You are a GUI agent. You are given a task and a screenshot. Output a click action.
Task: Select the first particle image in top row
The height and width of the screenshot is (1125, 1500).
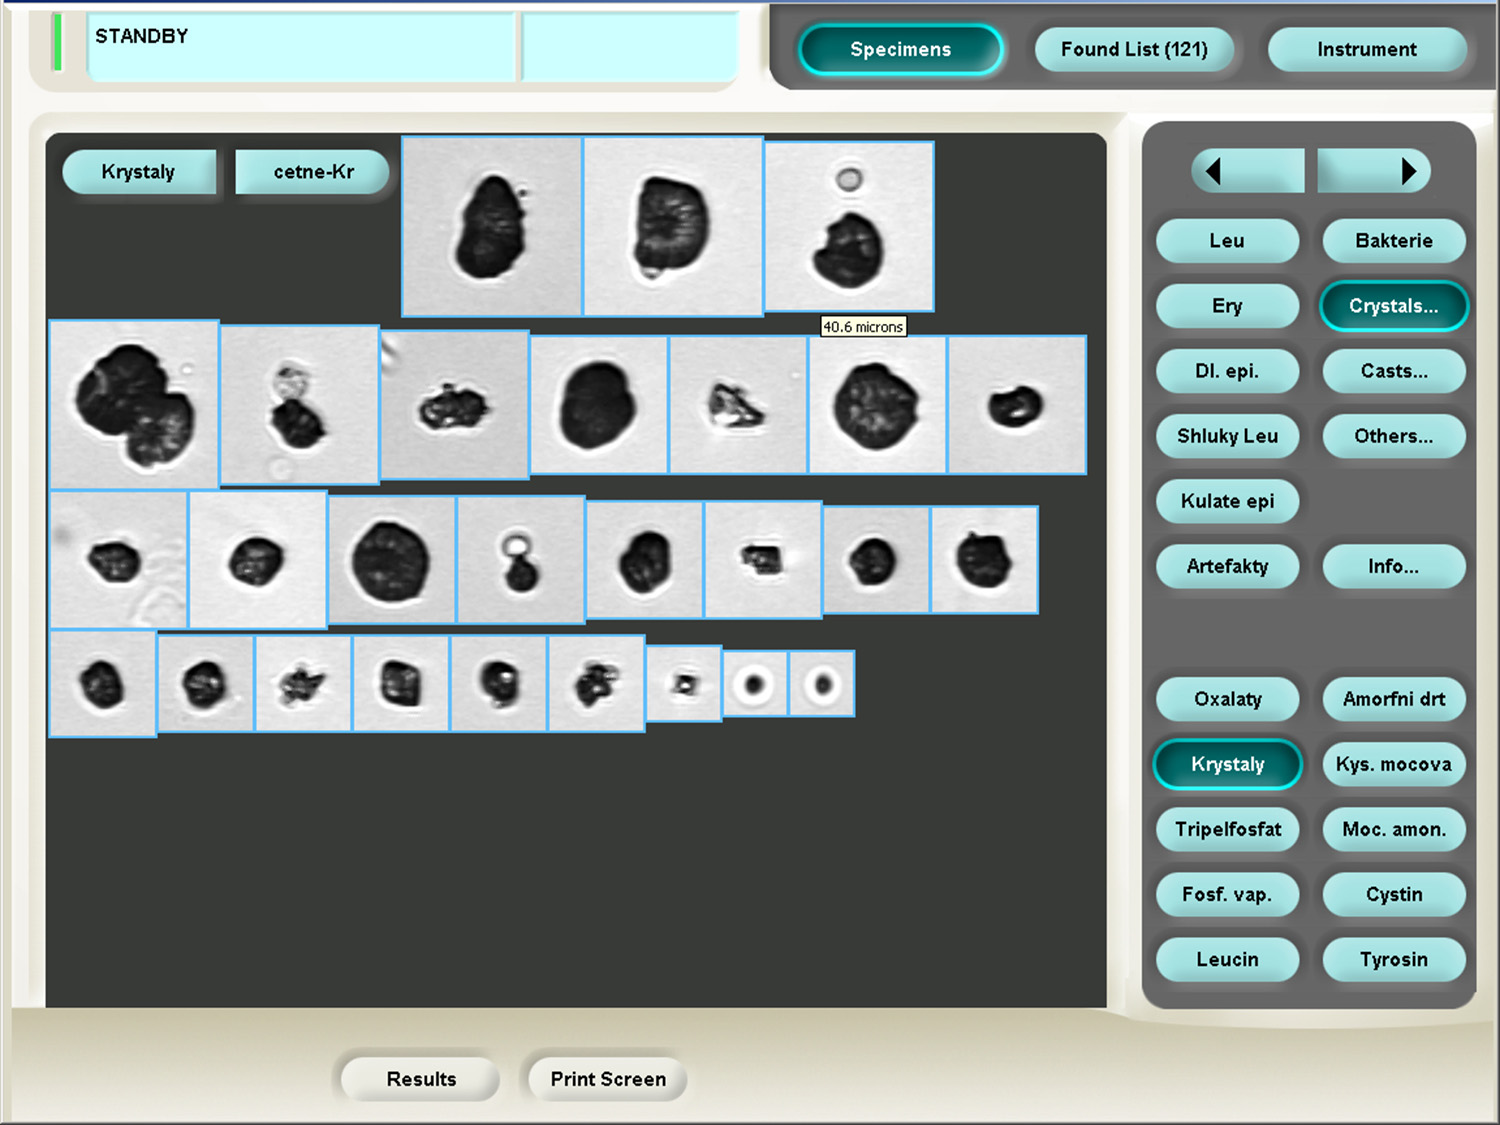(492, 226)
